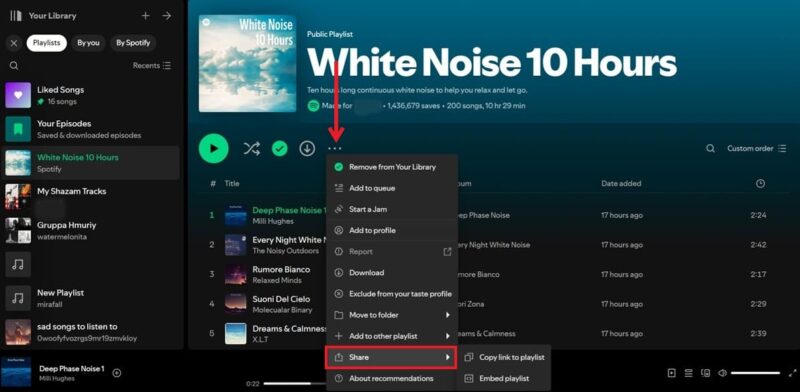Screen dimensions: 800x392
Task: Open artist The Noisy Outdoors
Action: point(285,251)
